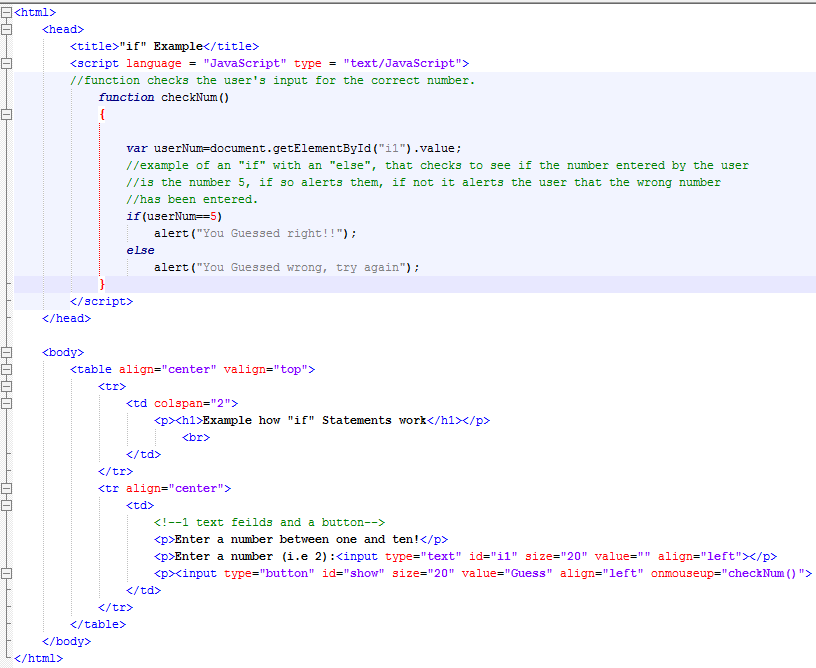Click the value="Guess" attribute

coord(507,573)
